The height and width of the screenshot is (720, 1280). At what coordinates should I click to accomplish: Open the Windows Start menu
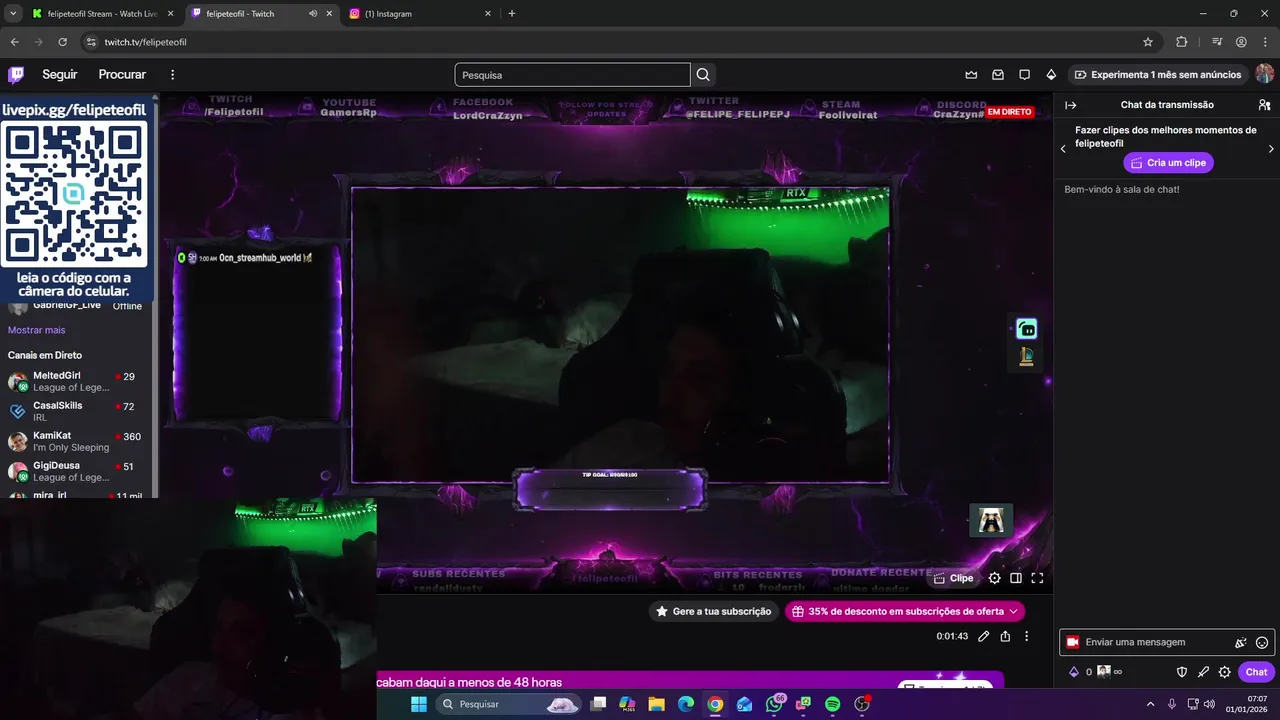(418, 704)
